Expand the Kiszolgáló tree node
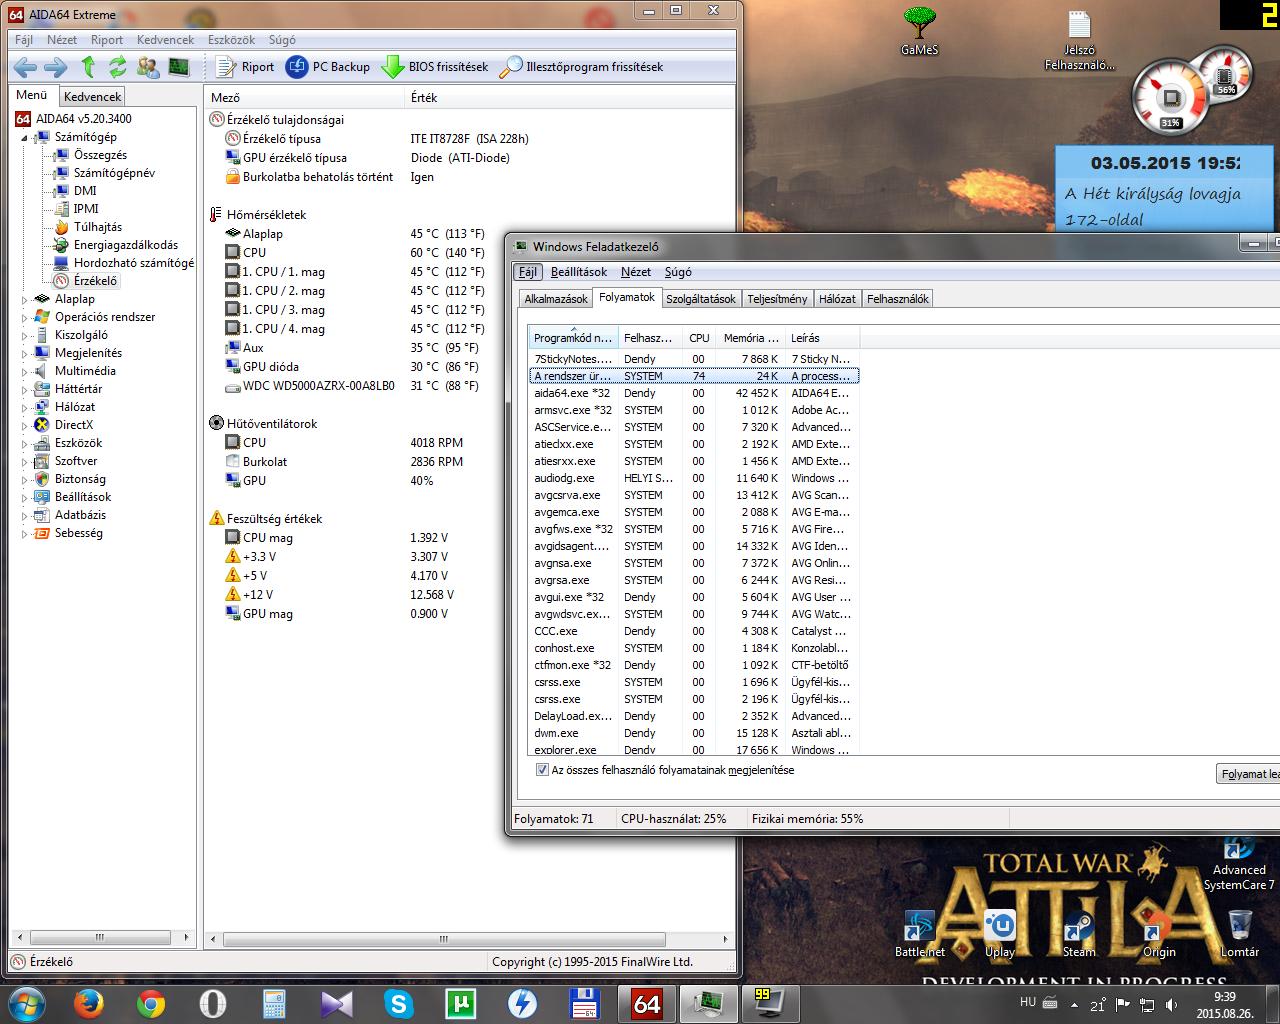Viewport: 1280px width, 1024px height. point(25,335)
